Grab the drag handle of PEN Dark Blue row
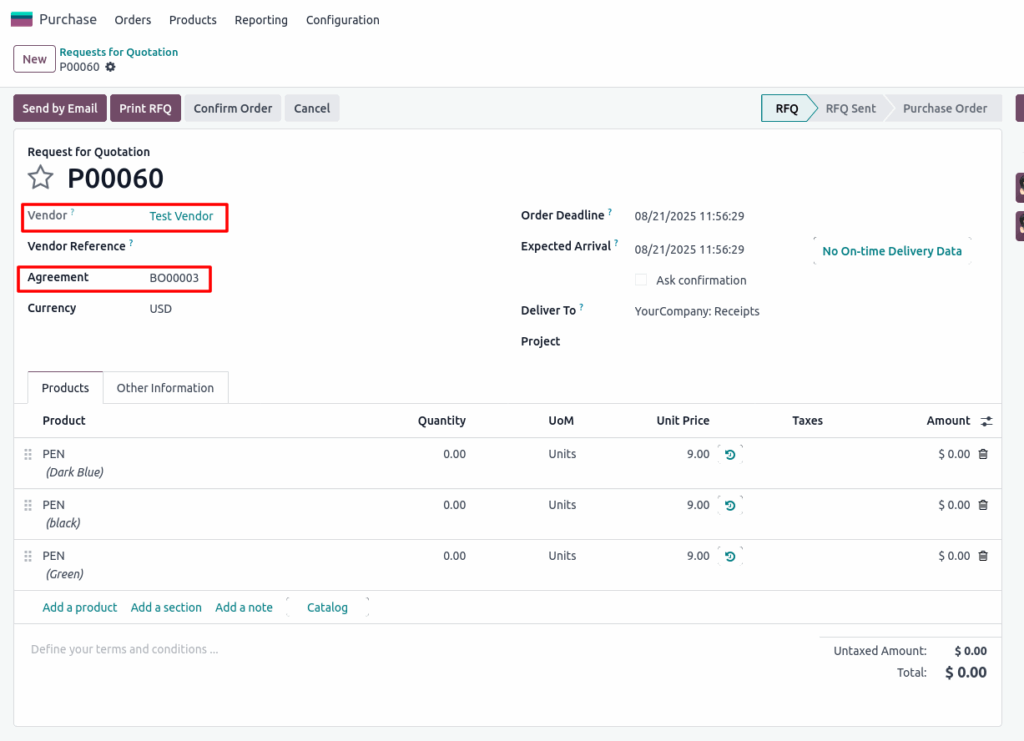Screen dimensions: 1024x741 pos(28,454)
